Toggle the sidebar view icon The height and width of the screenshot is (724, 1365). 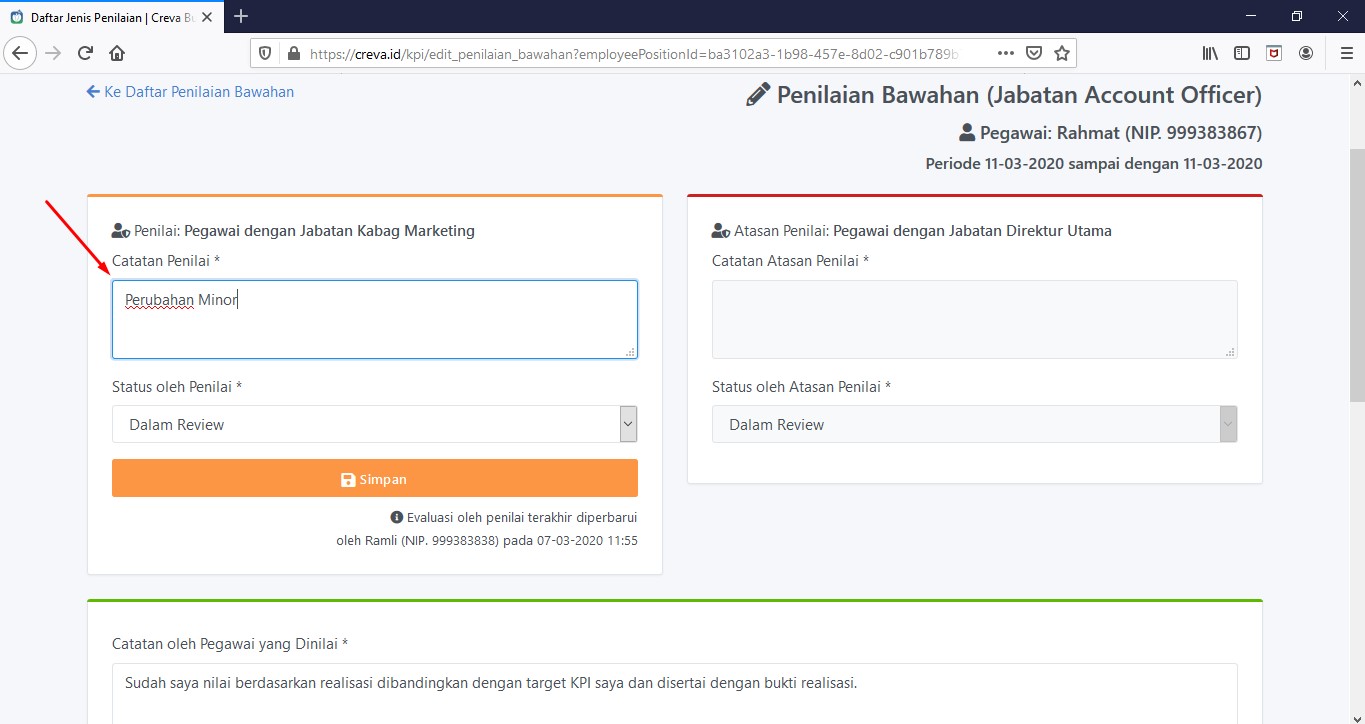(1242, 53)
